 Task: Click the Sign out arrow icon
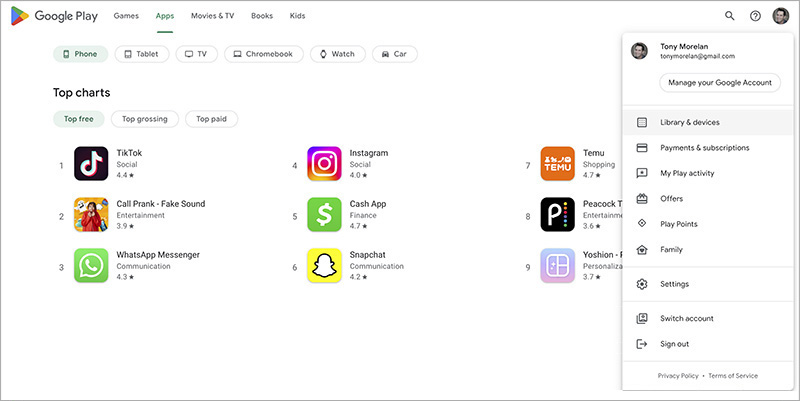point(642,344)
